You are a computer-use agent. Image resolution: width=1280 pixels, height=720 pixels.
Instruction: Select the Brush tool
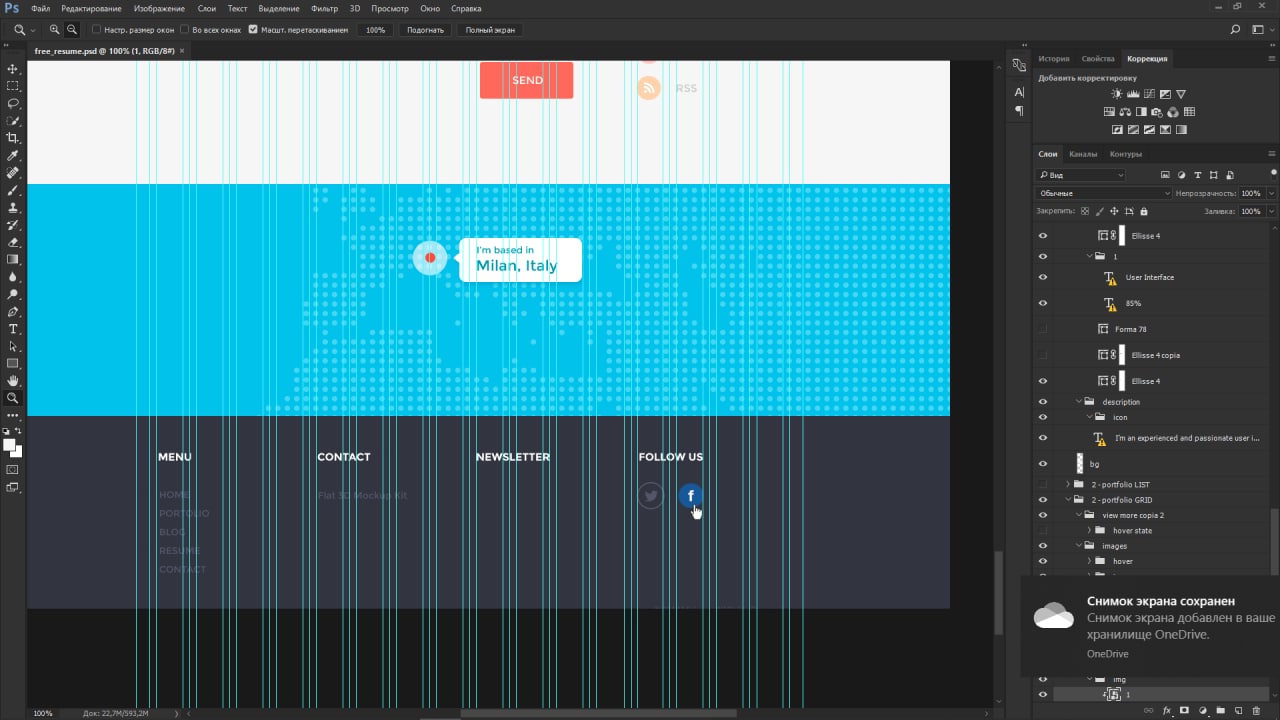[13, 190]
